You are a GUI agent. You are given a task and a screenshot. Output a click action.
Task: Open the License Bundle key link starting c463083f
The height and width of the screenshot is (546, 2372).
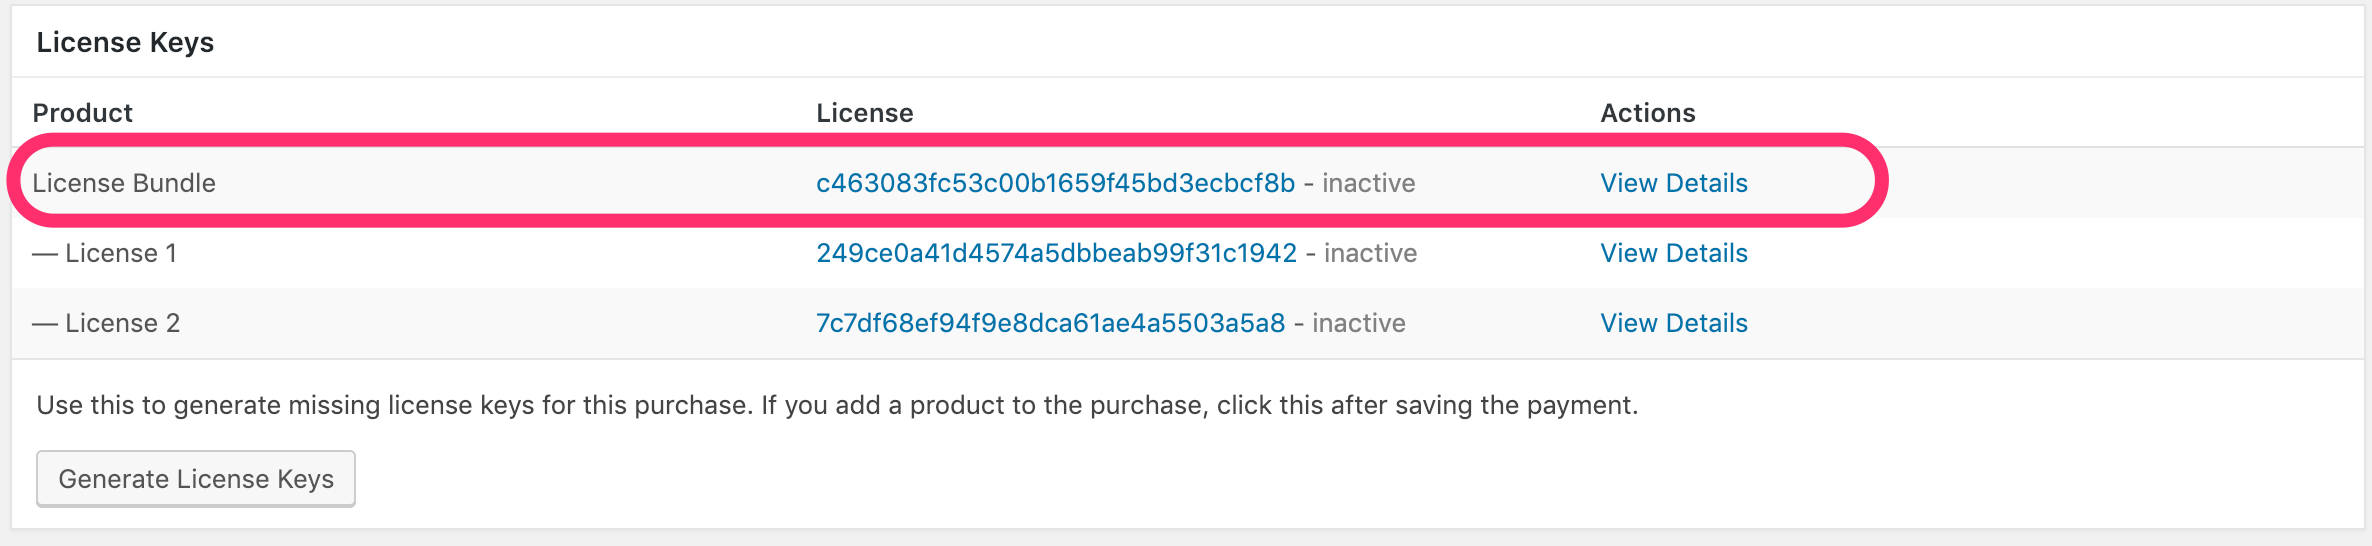1055,183
